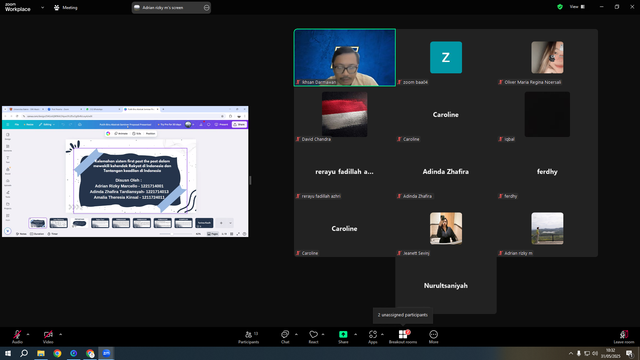Click the Animate option in shared Canva toolbar
Image resolution: width=640 pixels, height=360 pixels.
[121, 133]
